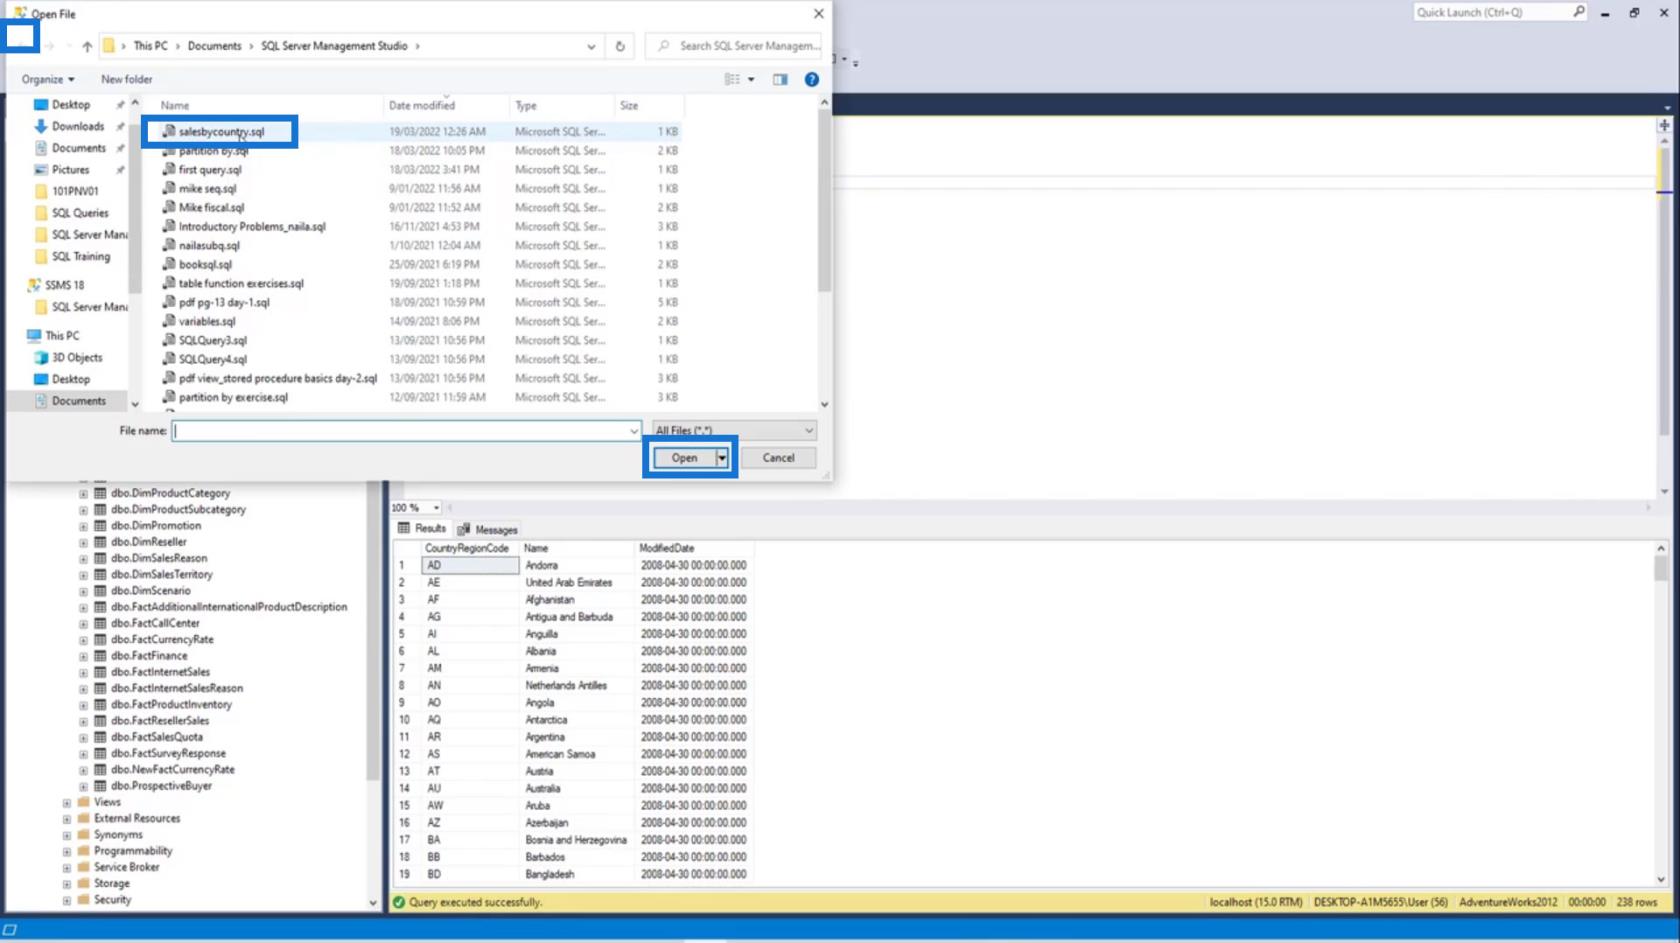Select partition by exercise.sql file
The image size is (1680, 943).
tap(233, 398)
